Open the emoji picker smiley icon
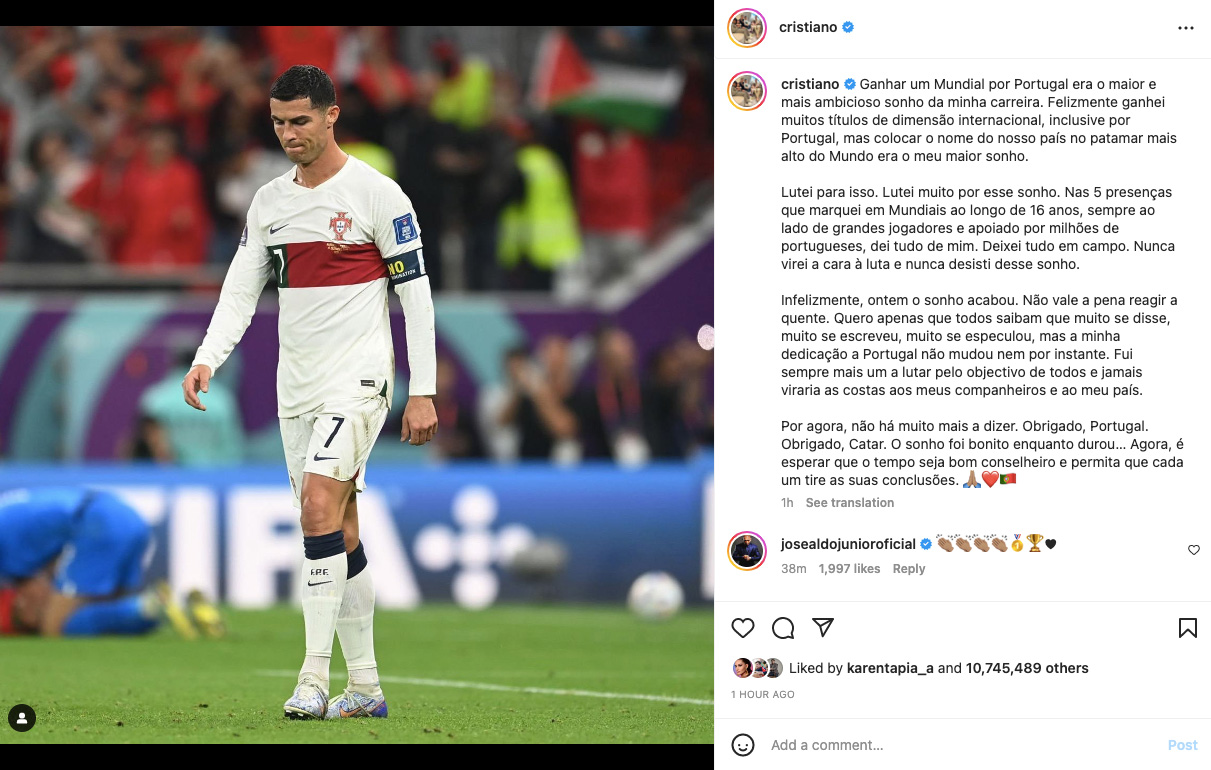 (x=743, y=745)
